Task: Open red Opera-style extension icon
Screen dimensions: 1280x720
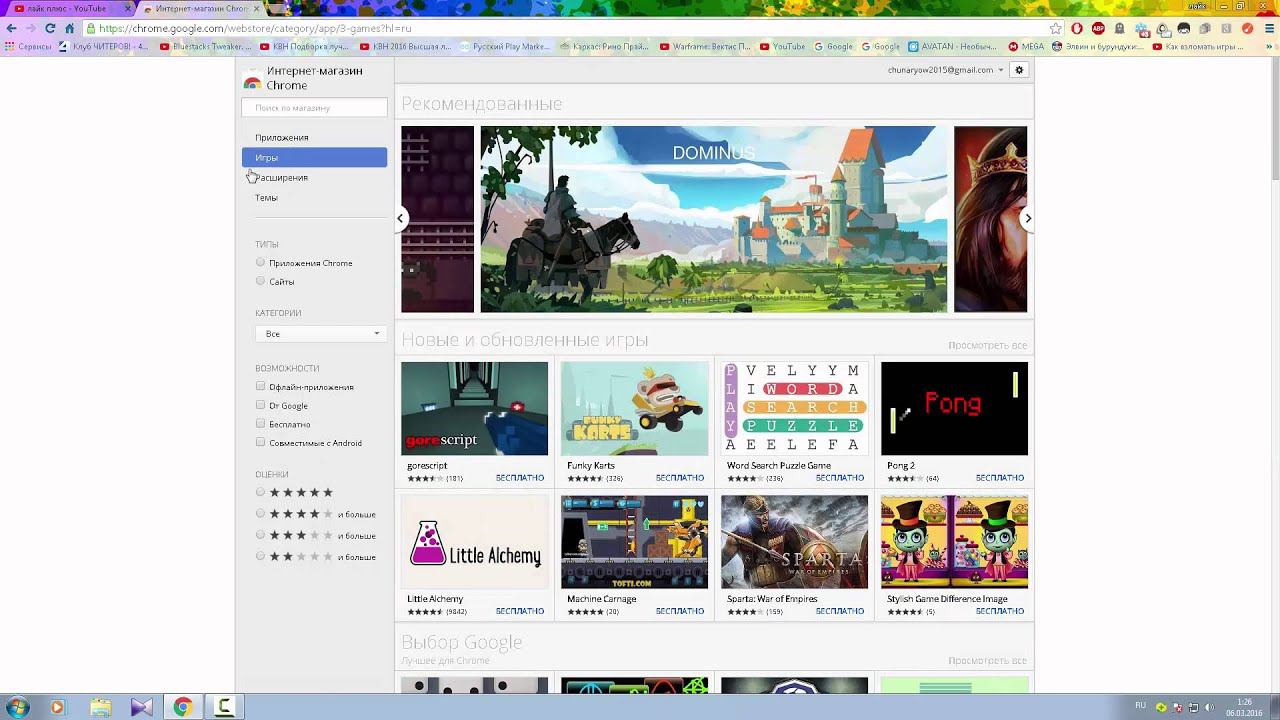Action: (1077, 28)
